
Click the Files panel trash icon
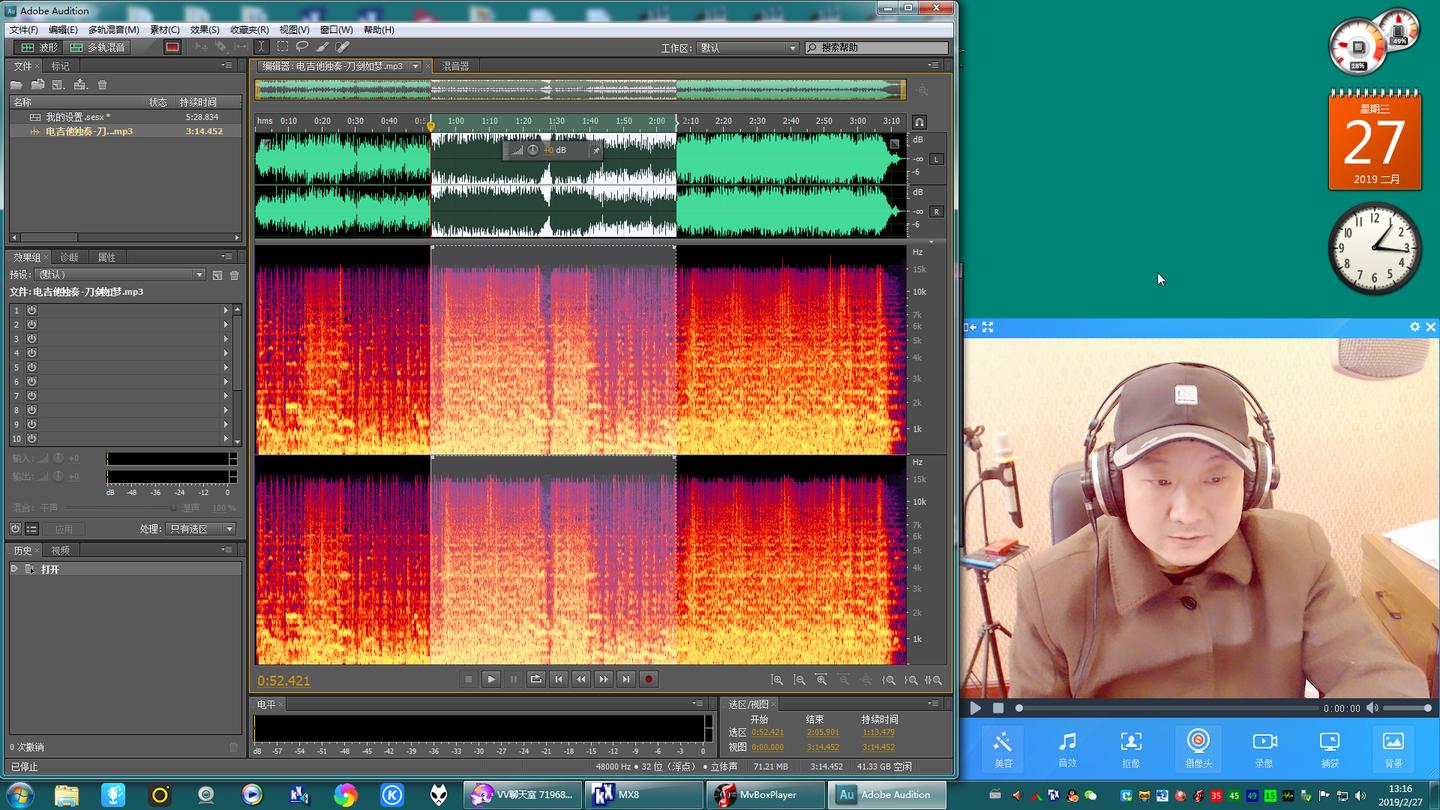pos(102,85)
